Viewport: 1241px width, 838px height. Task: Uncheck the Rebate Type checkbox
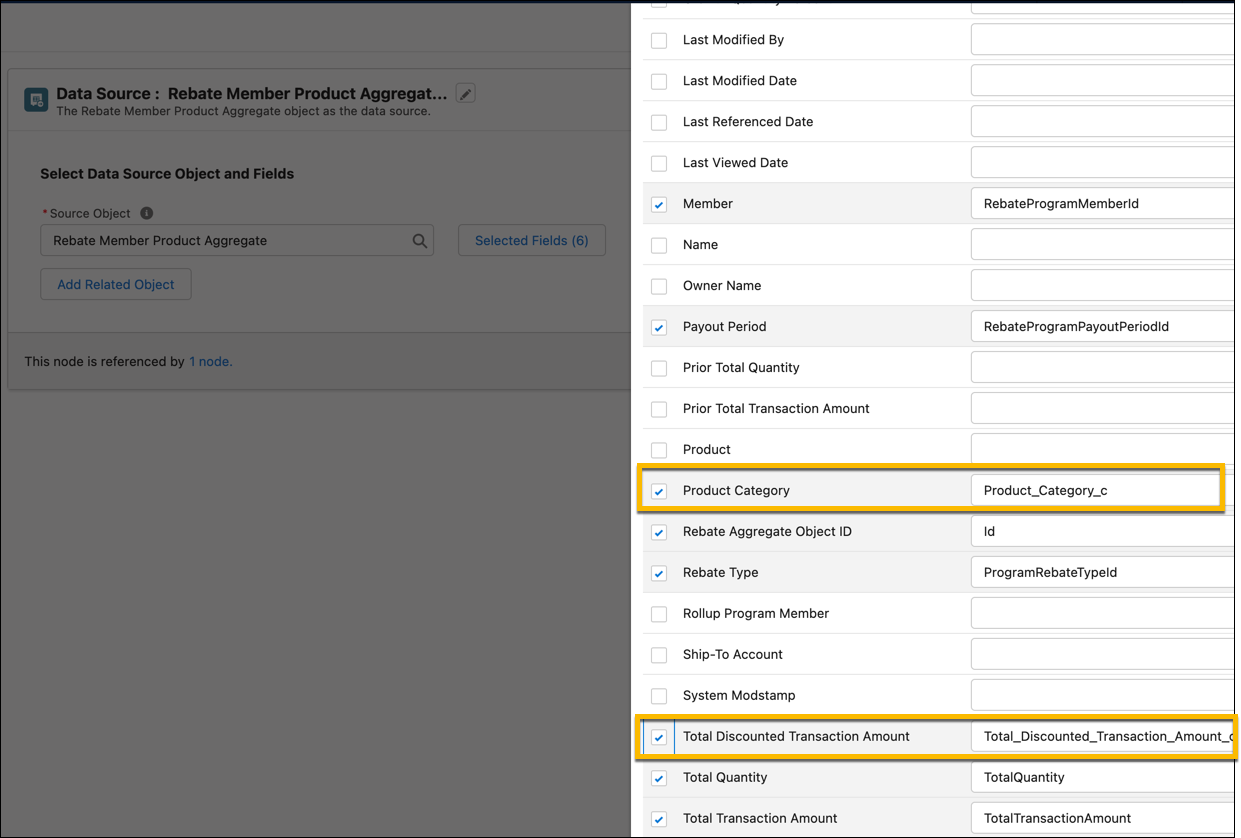pyautogui.click(x=658, y=572)
